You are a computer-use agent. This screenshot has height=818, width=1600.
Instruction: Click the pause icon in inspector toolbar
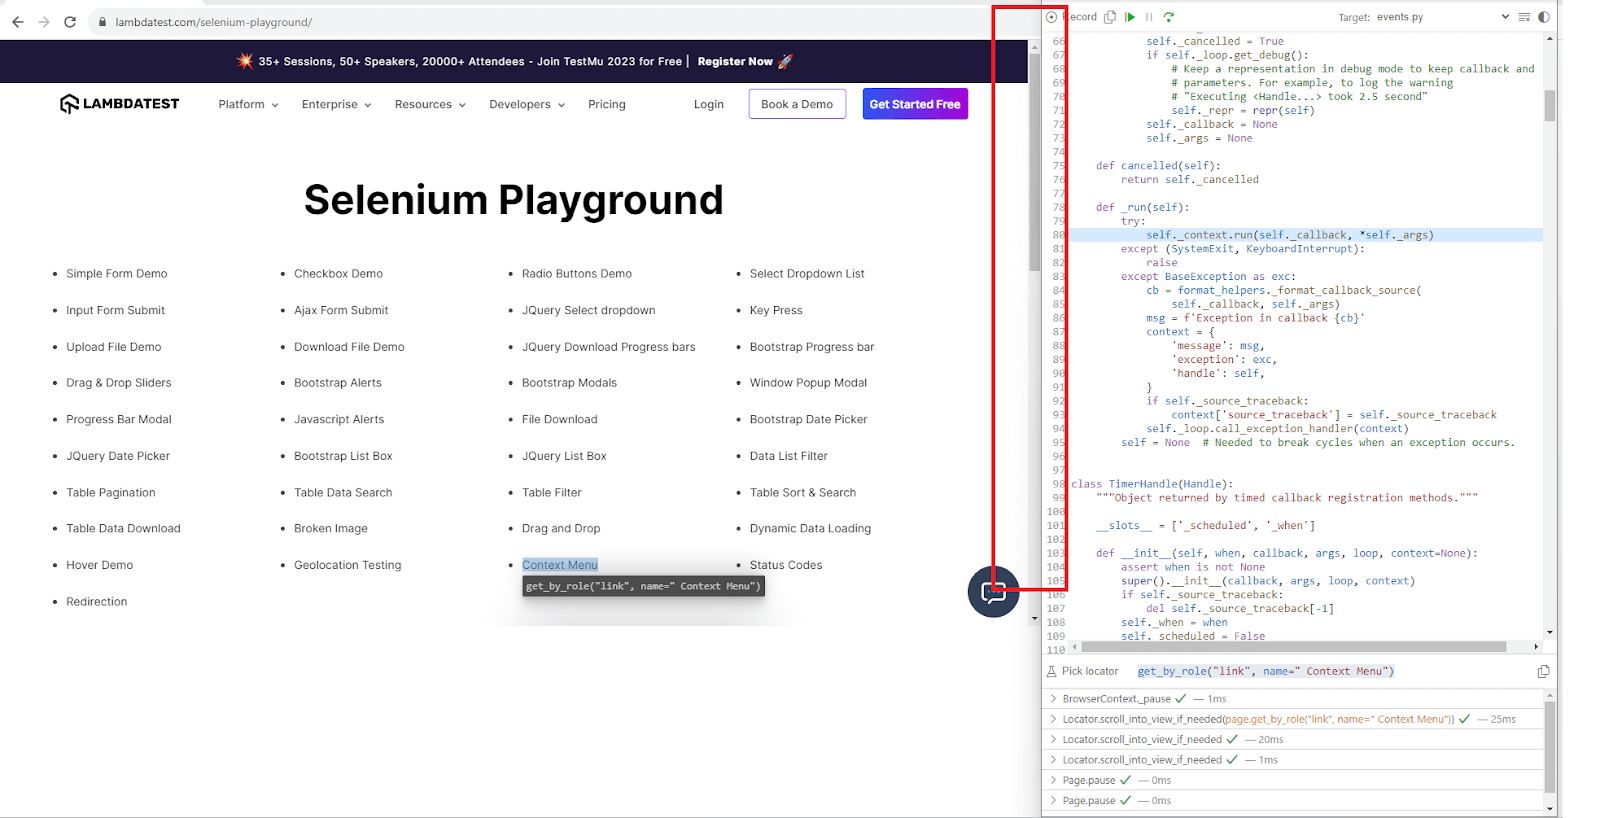coord(1149,17)
